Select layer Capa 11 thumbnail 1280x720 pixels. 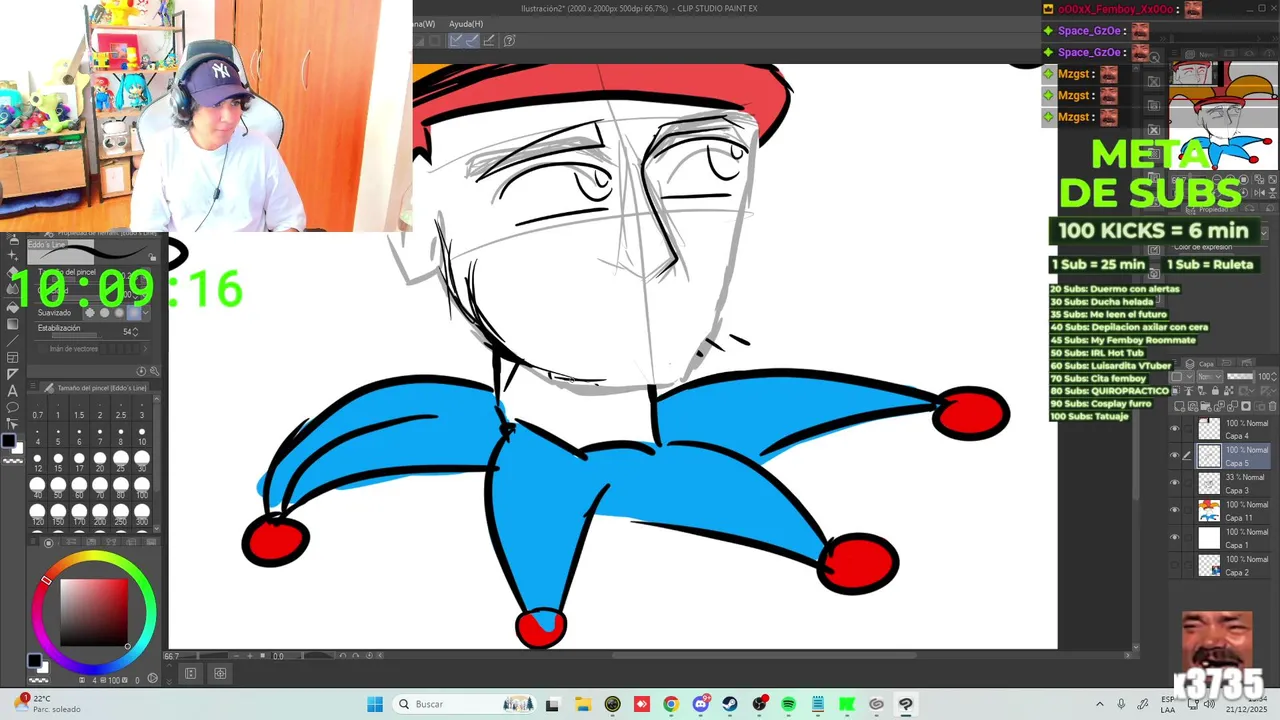(1209, 511)
